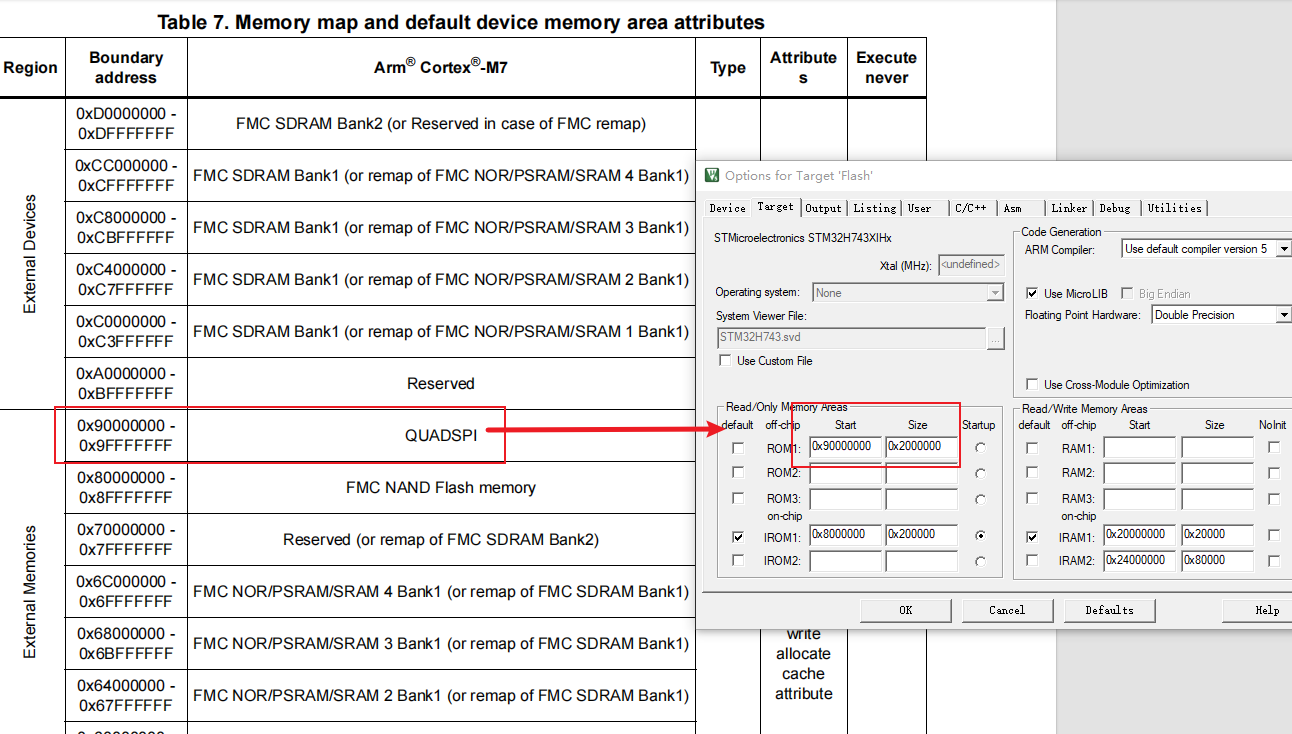Select the IROM2 Startup radio button
This screenshot has width=1292, height=734.
pos(980,562)
